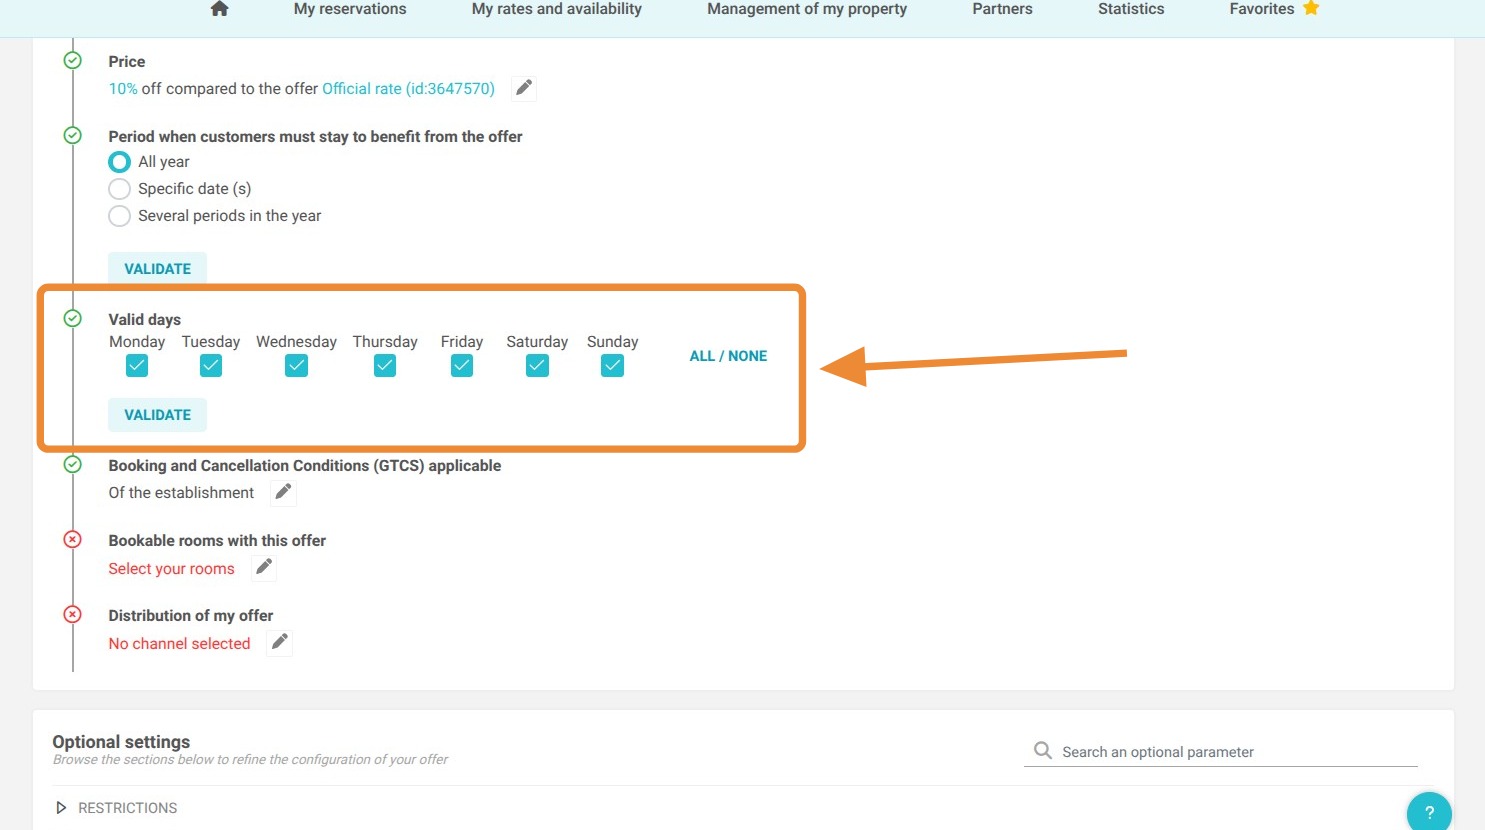Click the Booking Conditions green check icon
The height and width of the screenshot is (830, 1485).
point(73,464)
